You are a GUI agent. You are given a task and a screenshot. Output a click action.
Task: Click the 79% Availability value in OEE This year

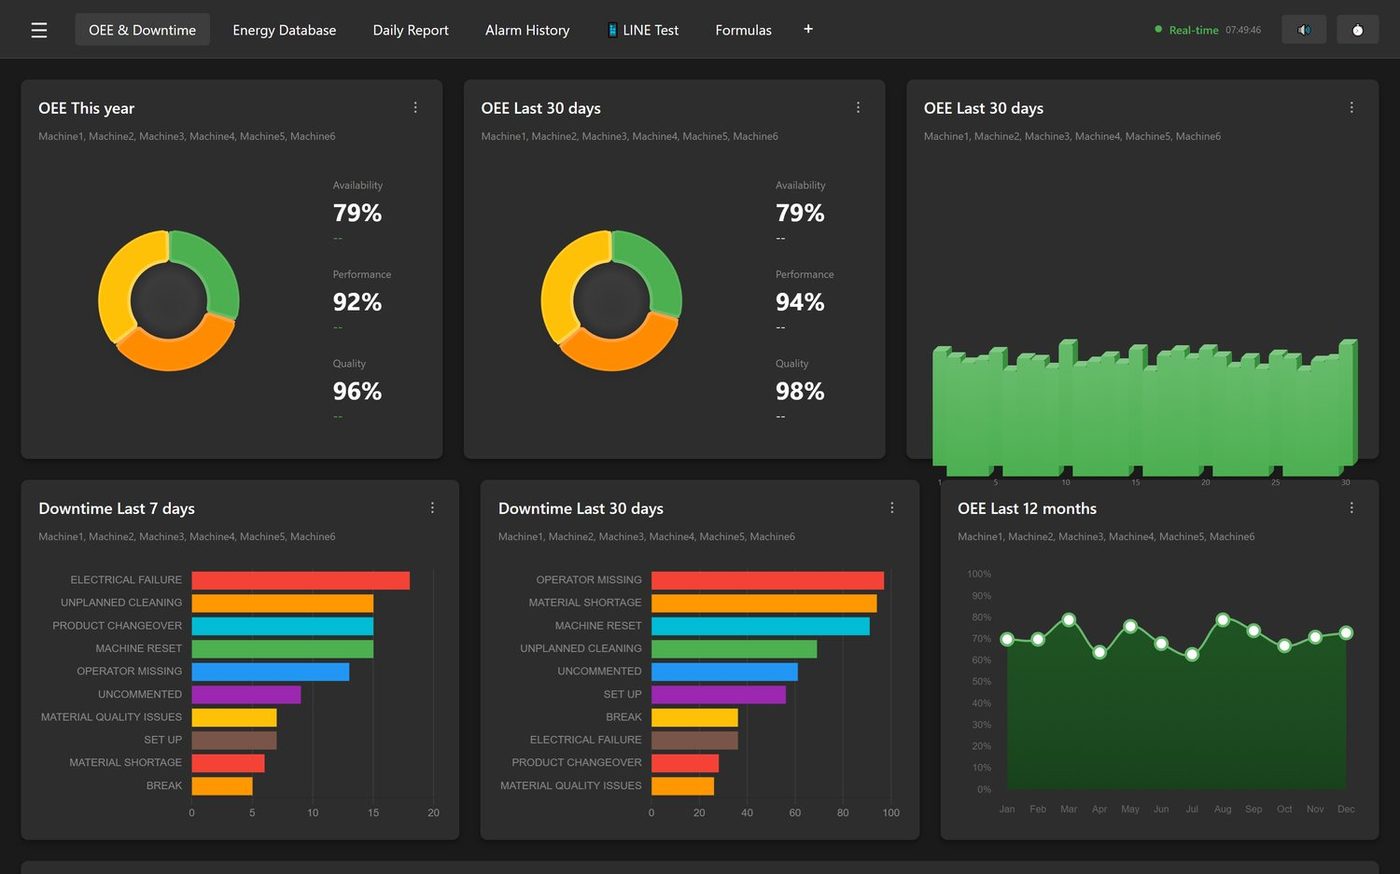coord(357,213)
